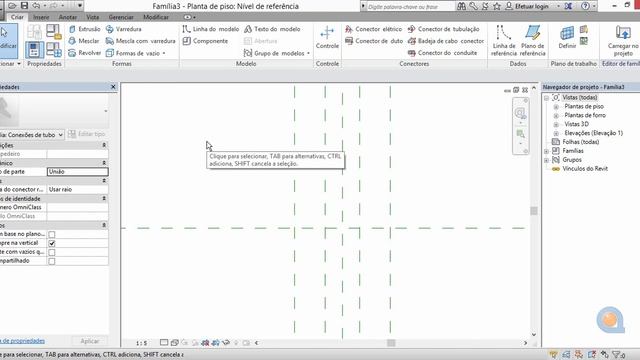The width and height of the screenshot is (640, 360).
Task: Expand the Plantas de forro node
Action: coord(556,116)
